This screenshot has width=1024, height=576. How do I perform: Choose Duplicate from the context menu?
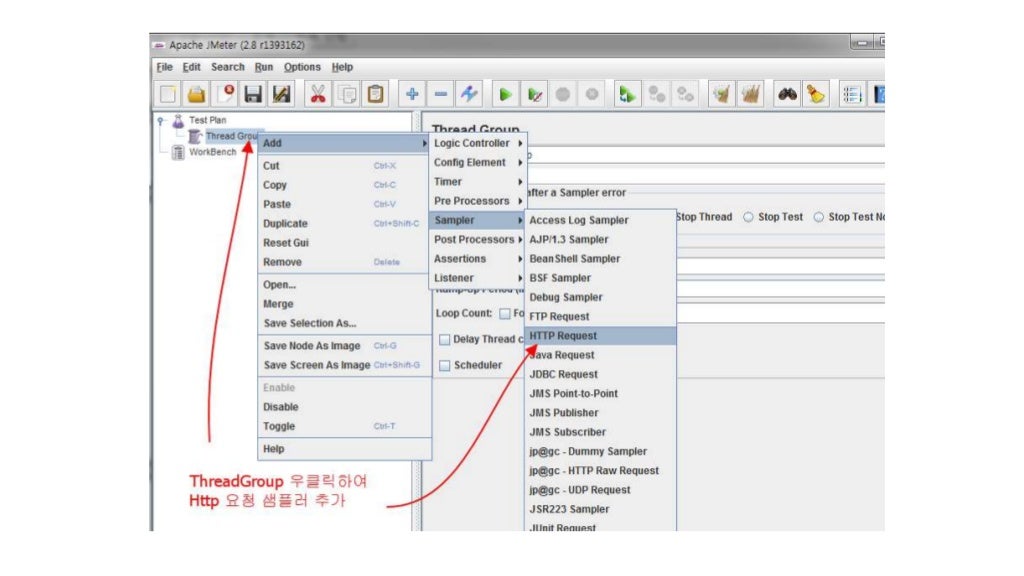coord(344,223)
